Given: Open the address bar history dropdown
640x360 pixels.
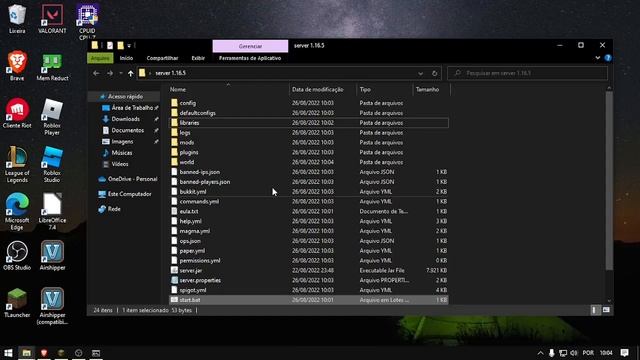Looking at the screenshot, I should [420, 73].
